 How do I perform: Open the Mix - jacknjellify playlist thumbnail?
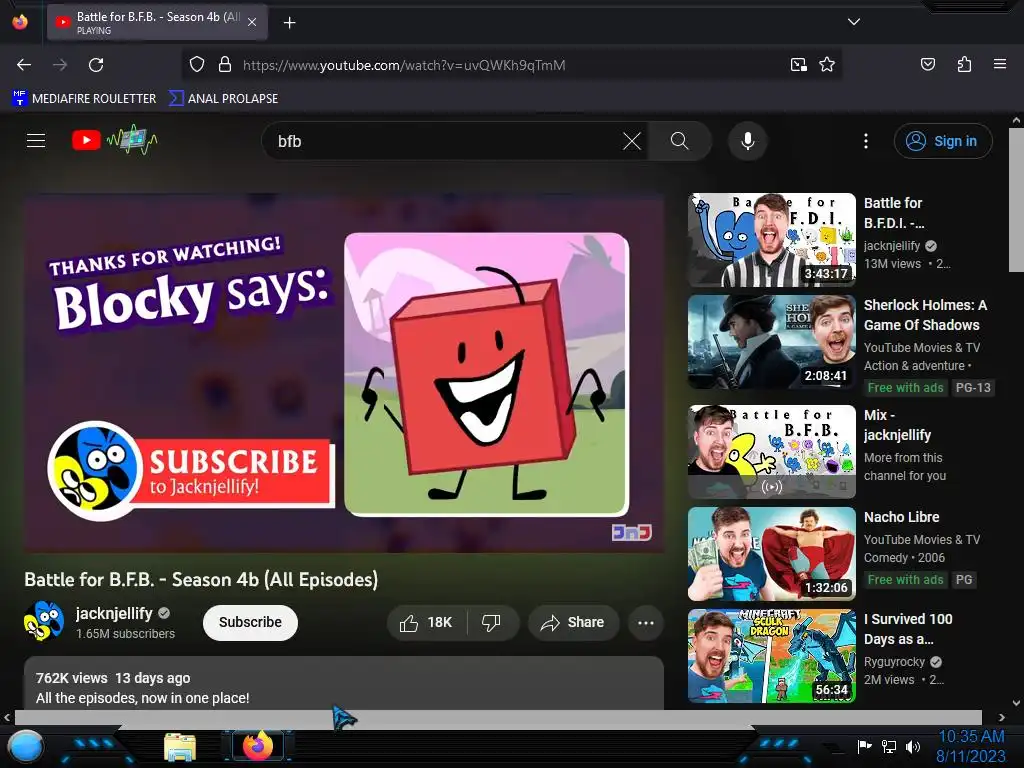[771, 452]
